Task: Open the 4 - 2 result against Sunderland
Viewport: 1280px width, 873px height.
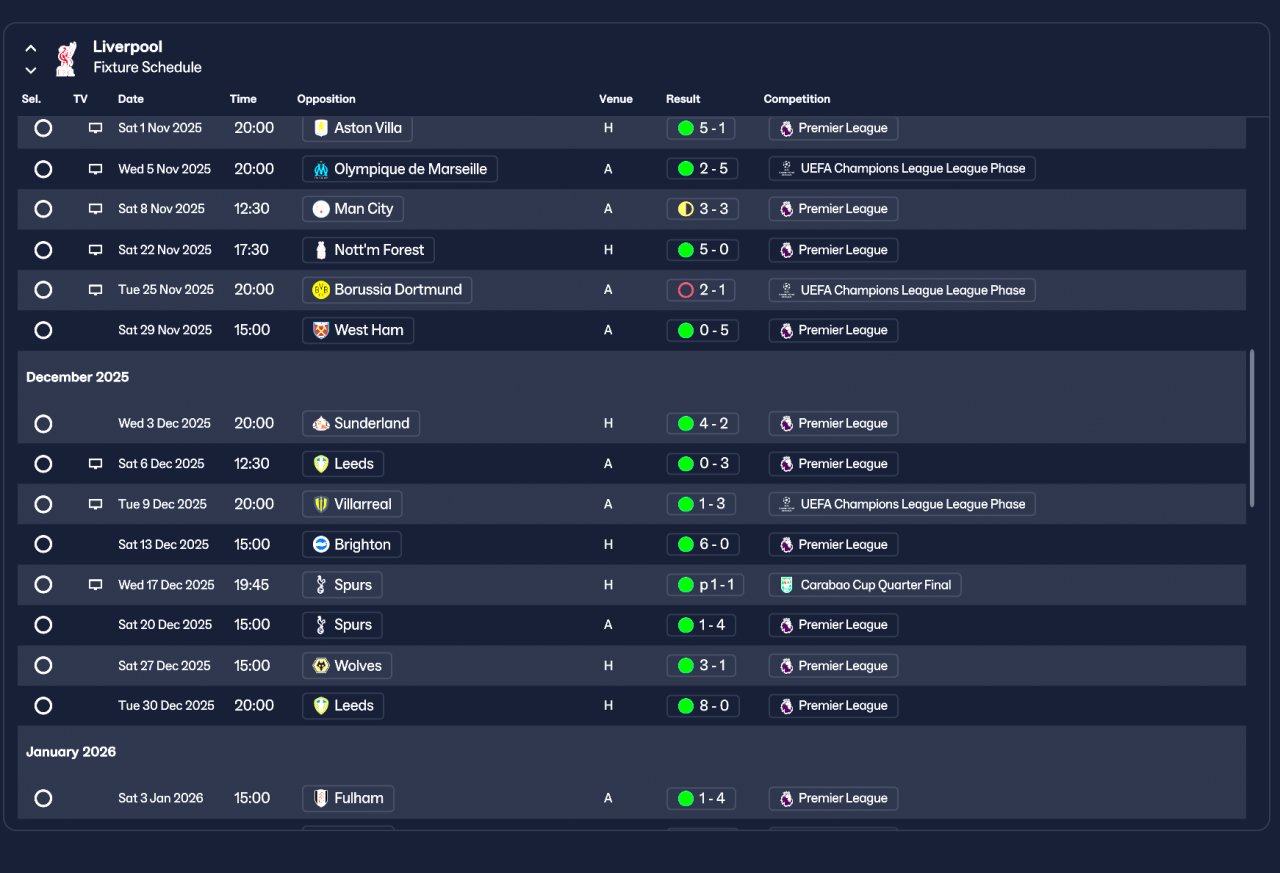Action: pyautogui.click(x=702, y=424)
